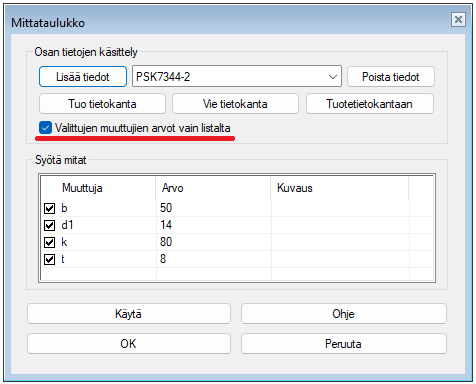This screenshot has height=384, width=476.
Task: Uncheck the checkbox for variable d1
Action: click(49, 225)
